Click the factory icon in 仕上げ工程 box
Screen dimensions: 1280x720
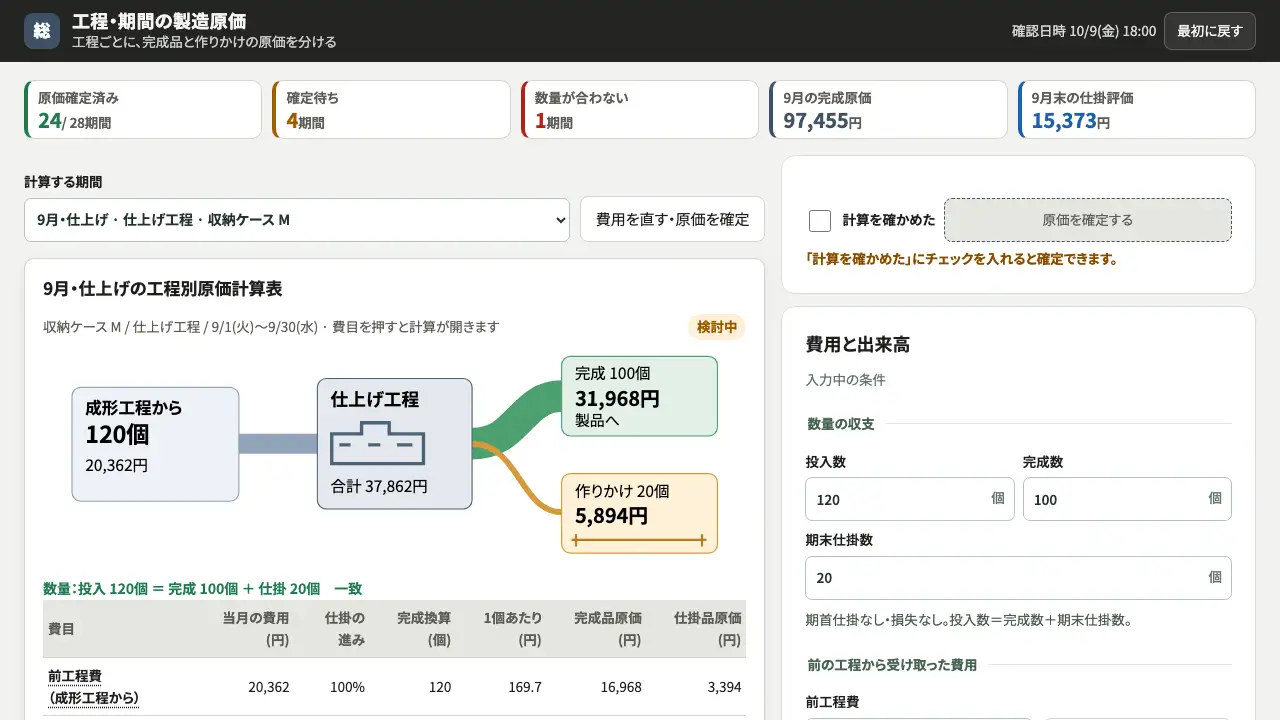click(x=378, y=442)
